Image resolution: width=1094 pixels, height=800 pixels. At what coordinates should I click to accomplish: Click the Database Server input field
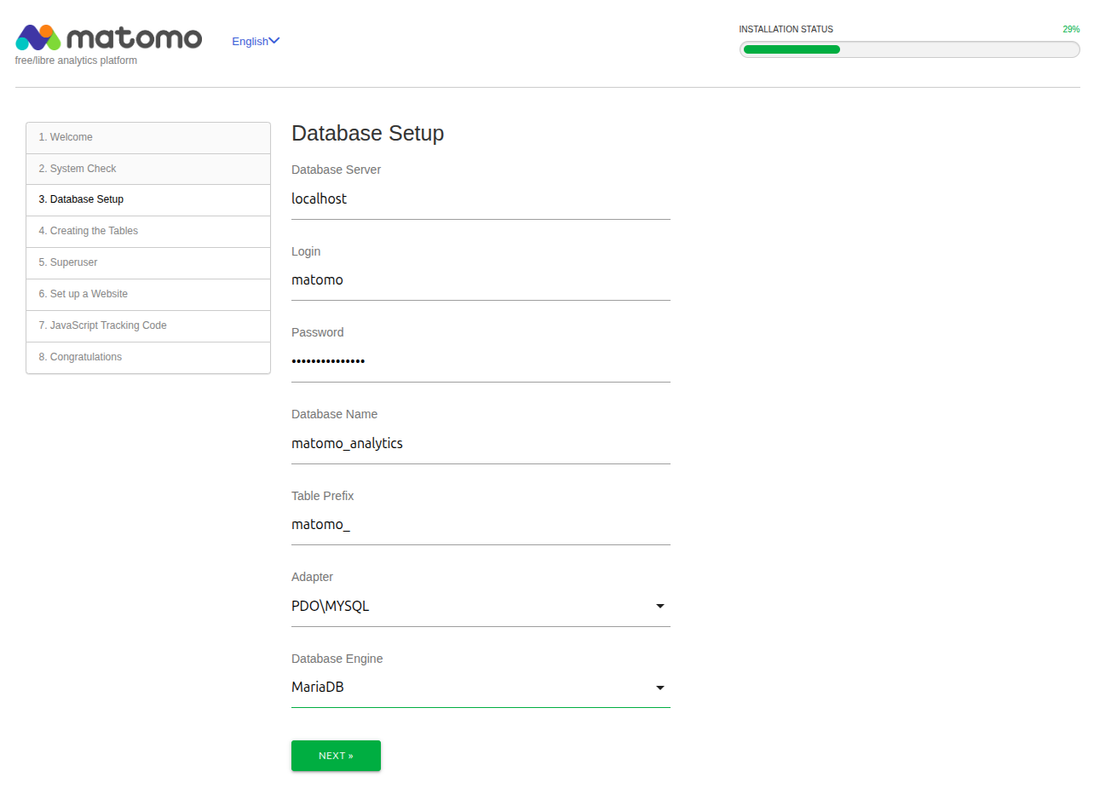[x=480, y=199]
